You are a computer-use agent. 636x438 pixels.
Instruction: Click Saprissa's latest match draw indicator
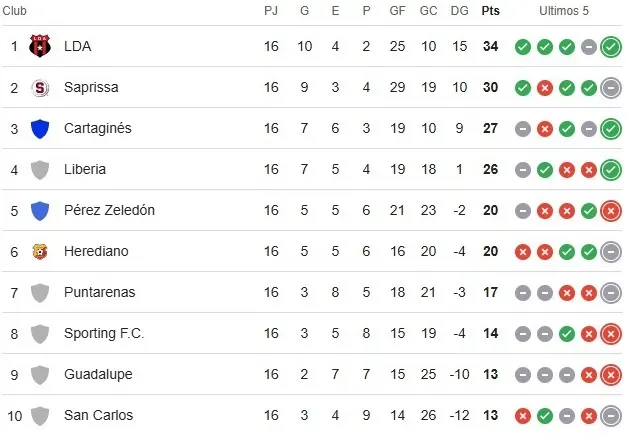tap(611, 87)
